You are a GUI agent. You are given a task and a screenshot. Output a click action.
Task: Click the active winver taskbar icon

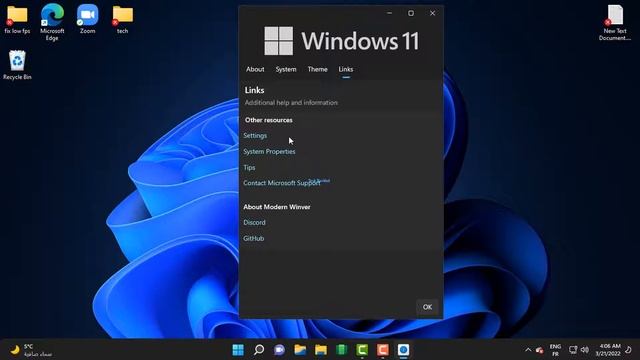click(x=403, y=350)
